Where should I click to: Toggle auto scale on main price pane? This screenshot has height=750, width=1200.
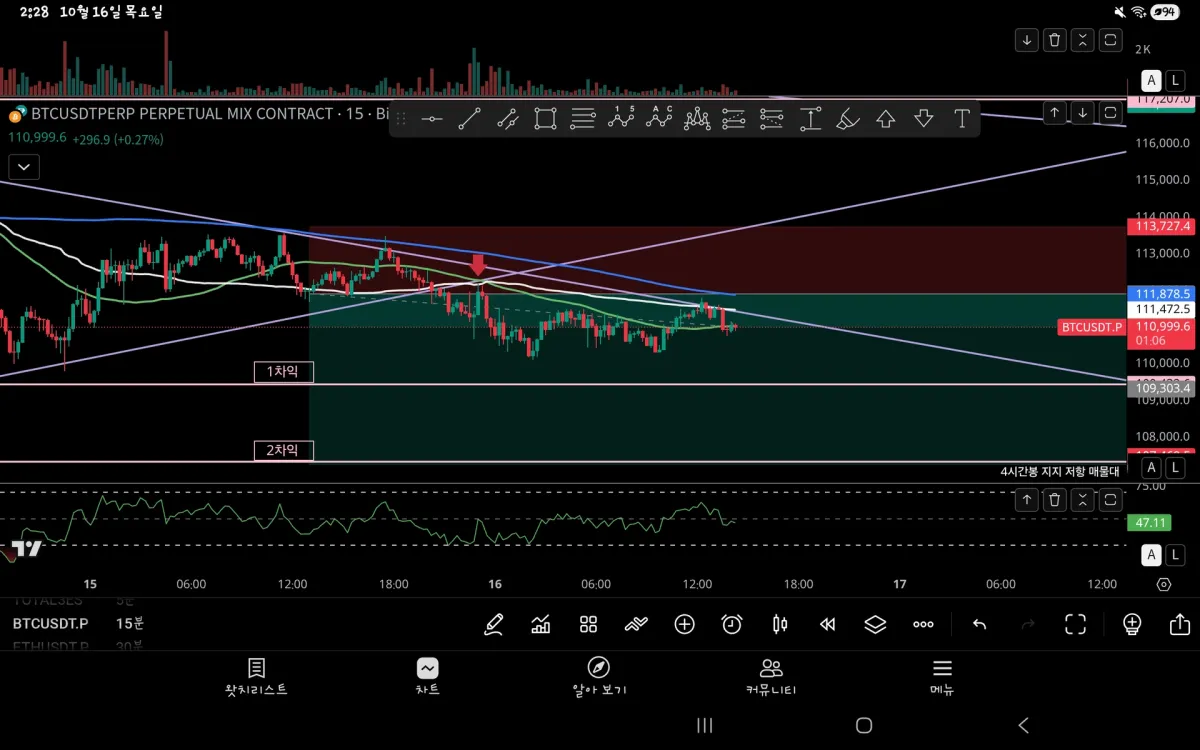point(1151,467)
